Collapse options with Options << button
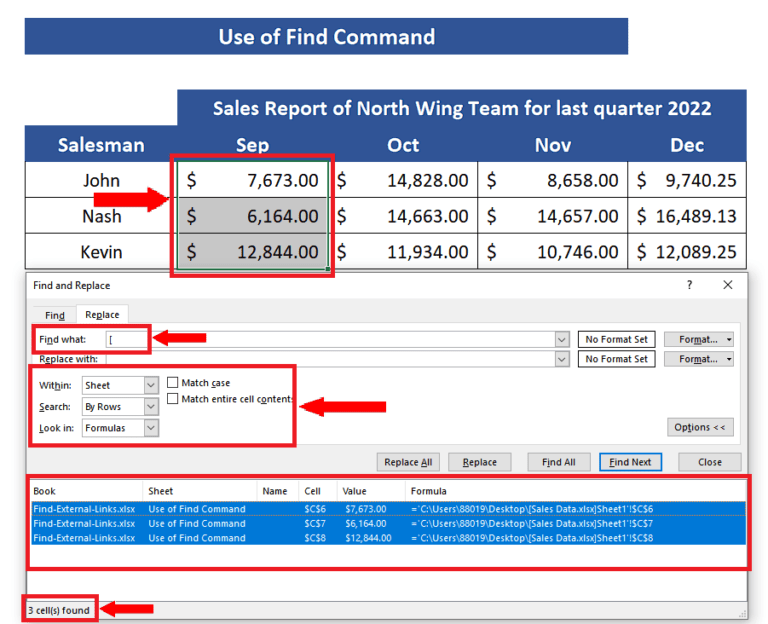 [700, 427]
